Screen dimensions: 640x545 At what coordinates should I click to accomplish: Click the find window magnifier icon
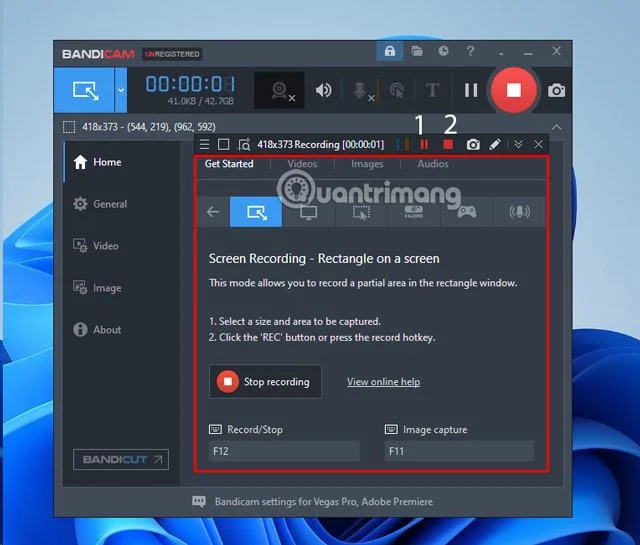[244, 145]
